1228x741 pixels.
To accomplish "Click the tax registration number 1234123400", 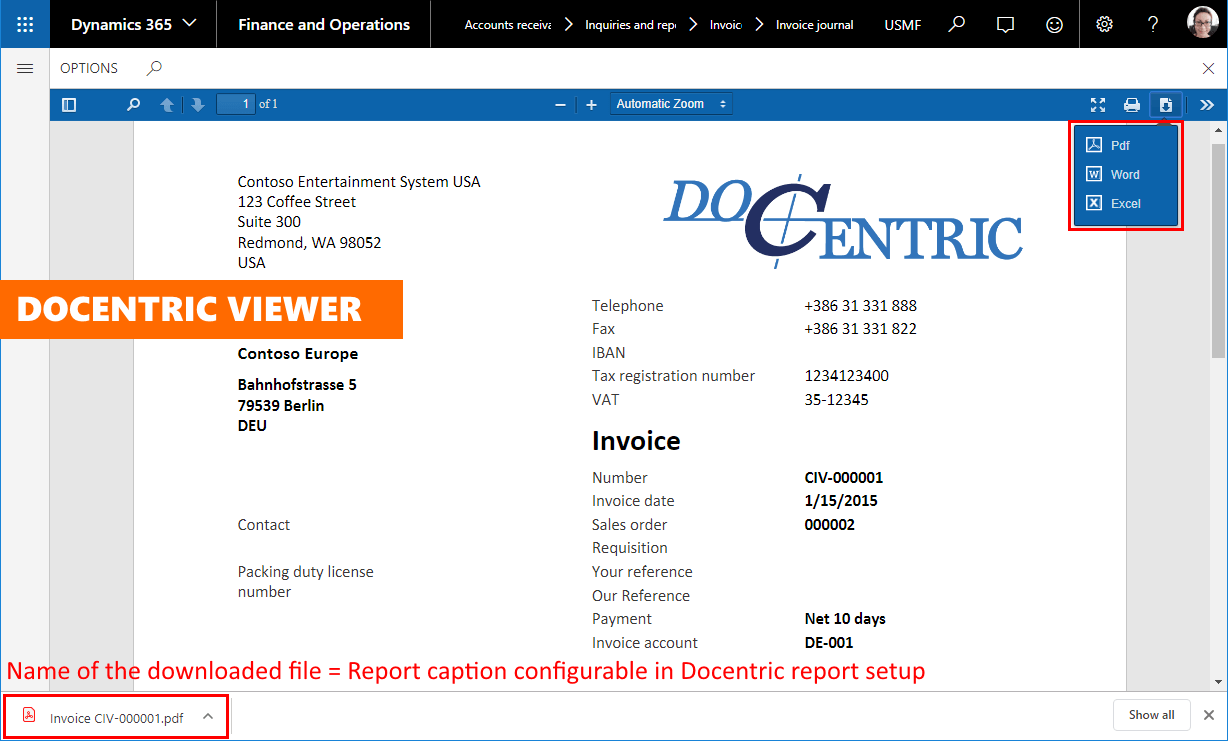I will [x=846, y=376].
